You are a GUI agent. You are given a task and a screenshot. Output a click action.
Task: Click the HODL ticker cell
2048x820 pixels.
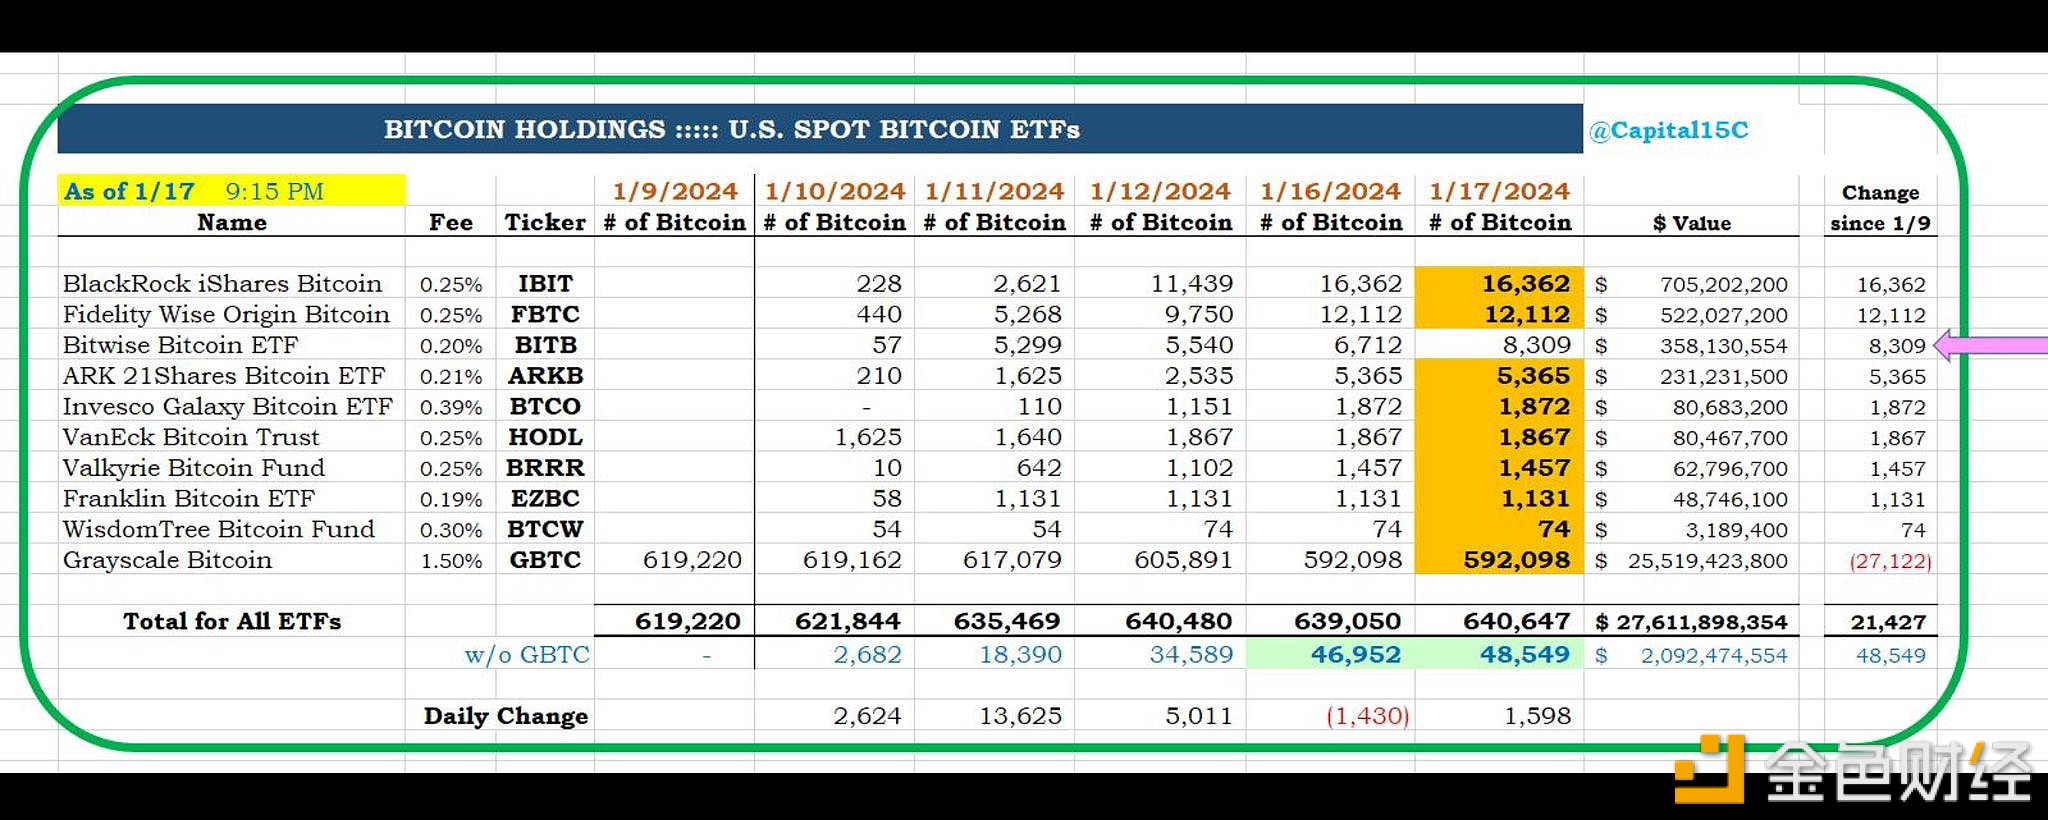(x=545, y=437)
